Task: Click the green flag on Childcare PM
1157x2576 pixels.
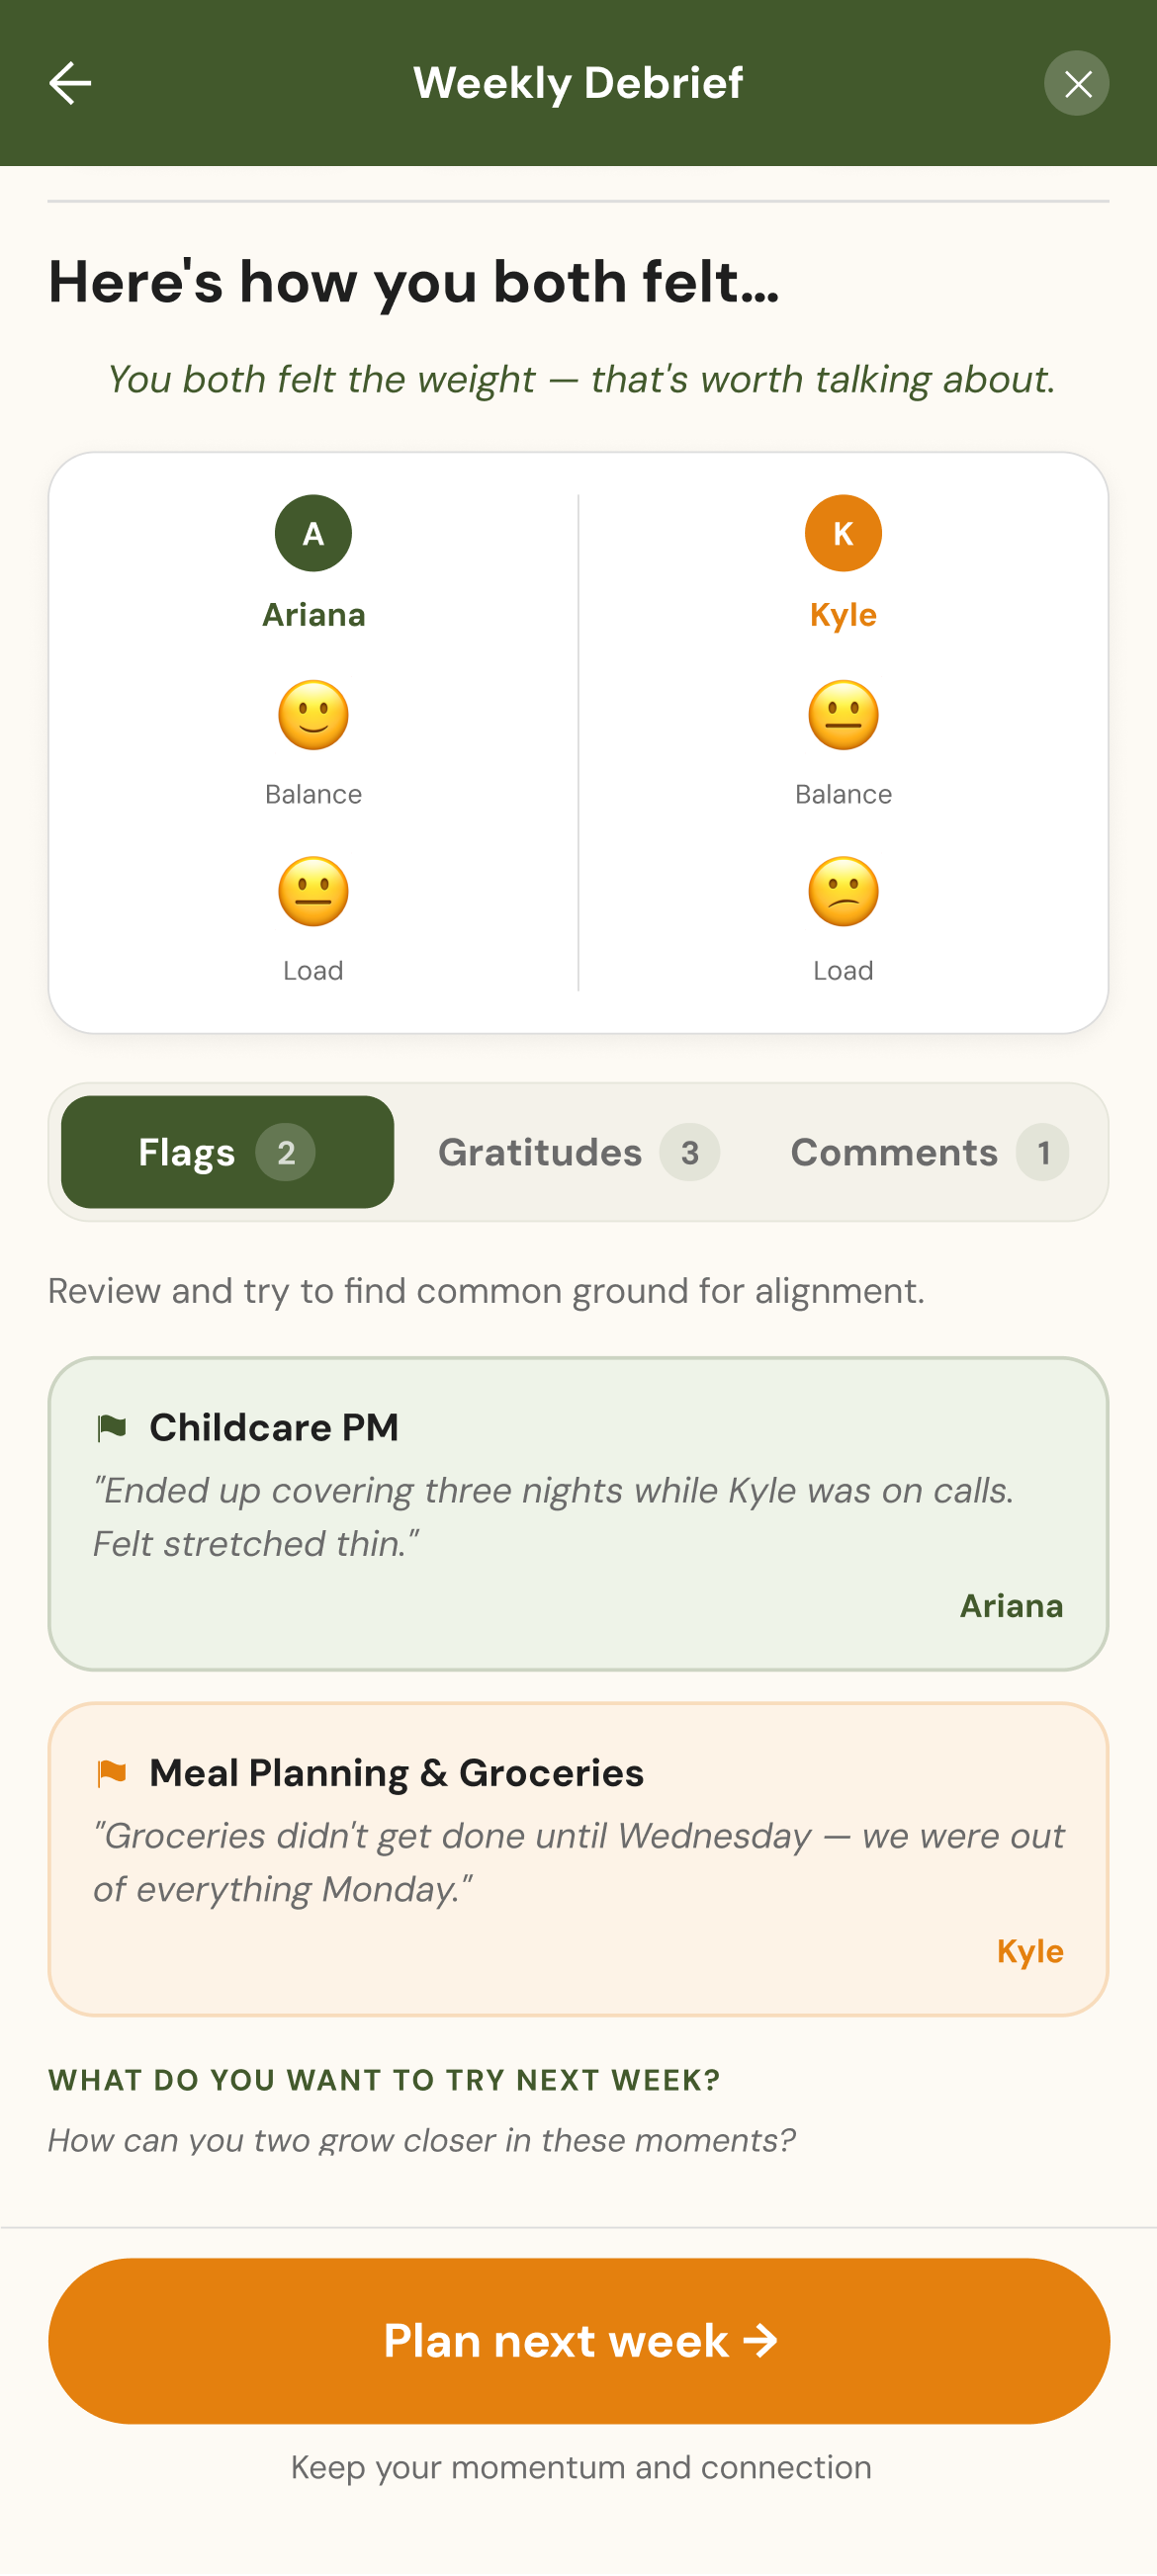Action: click(x=112, y=1427)
